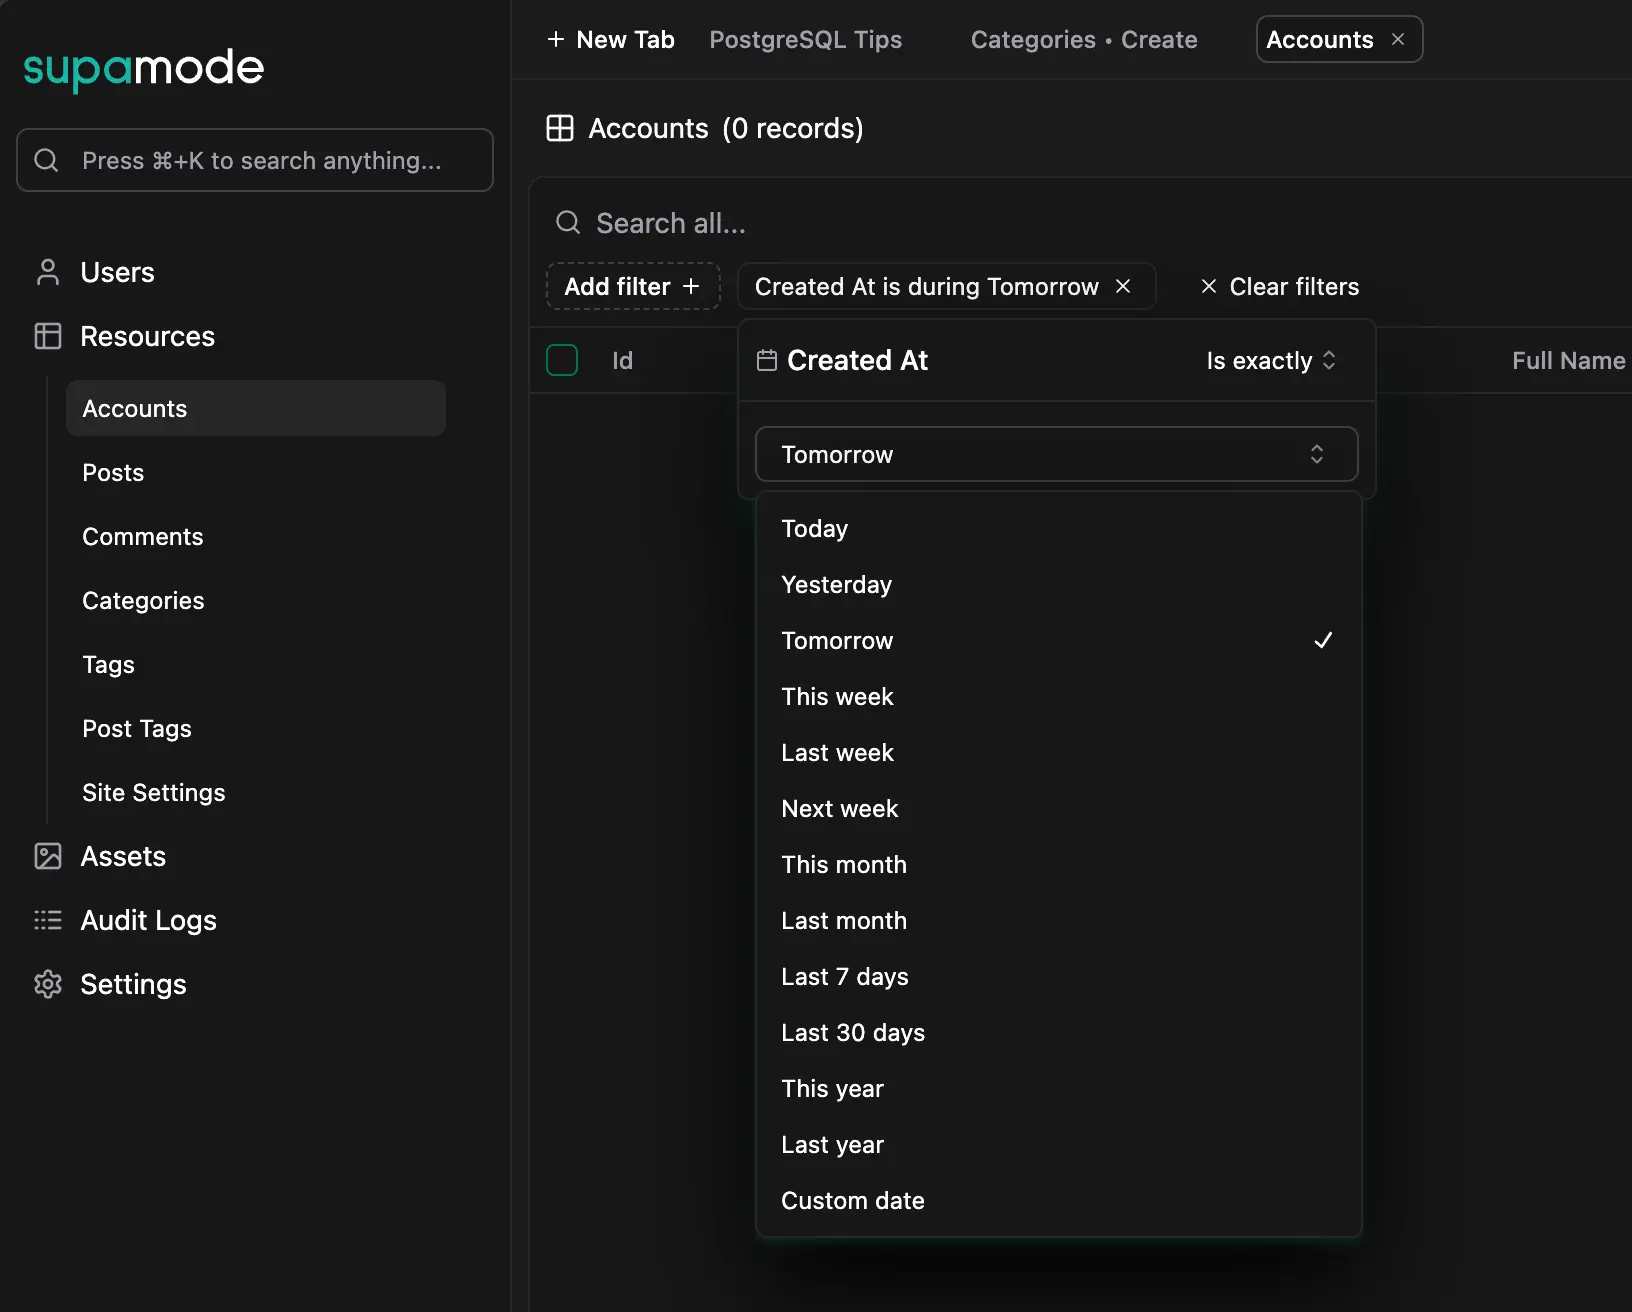The height and width of the screenshot is (1312, 1632).
Task: Go to Settings in the sidebar
Action: (133, 984)
